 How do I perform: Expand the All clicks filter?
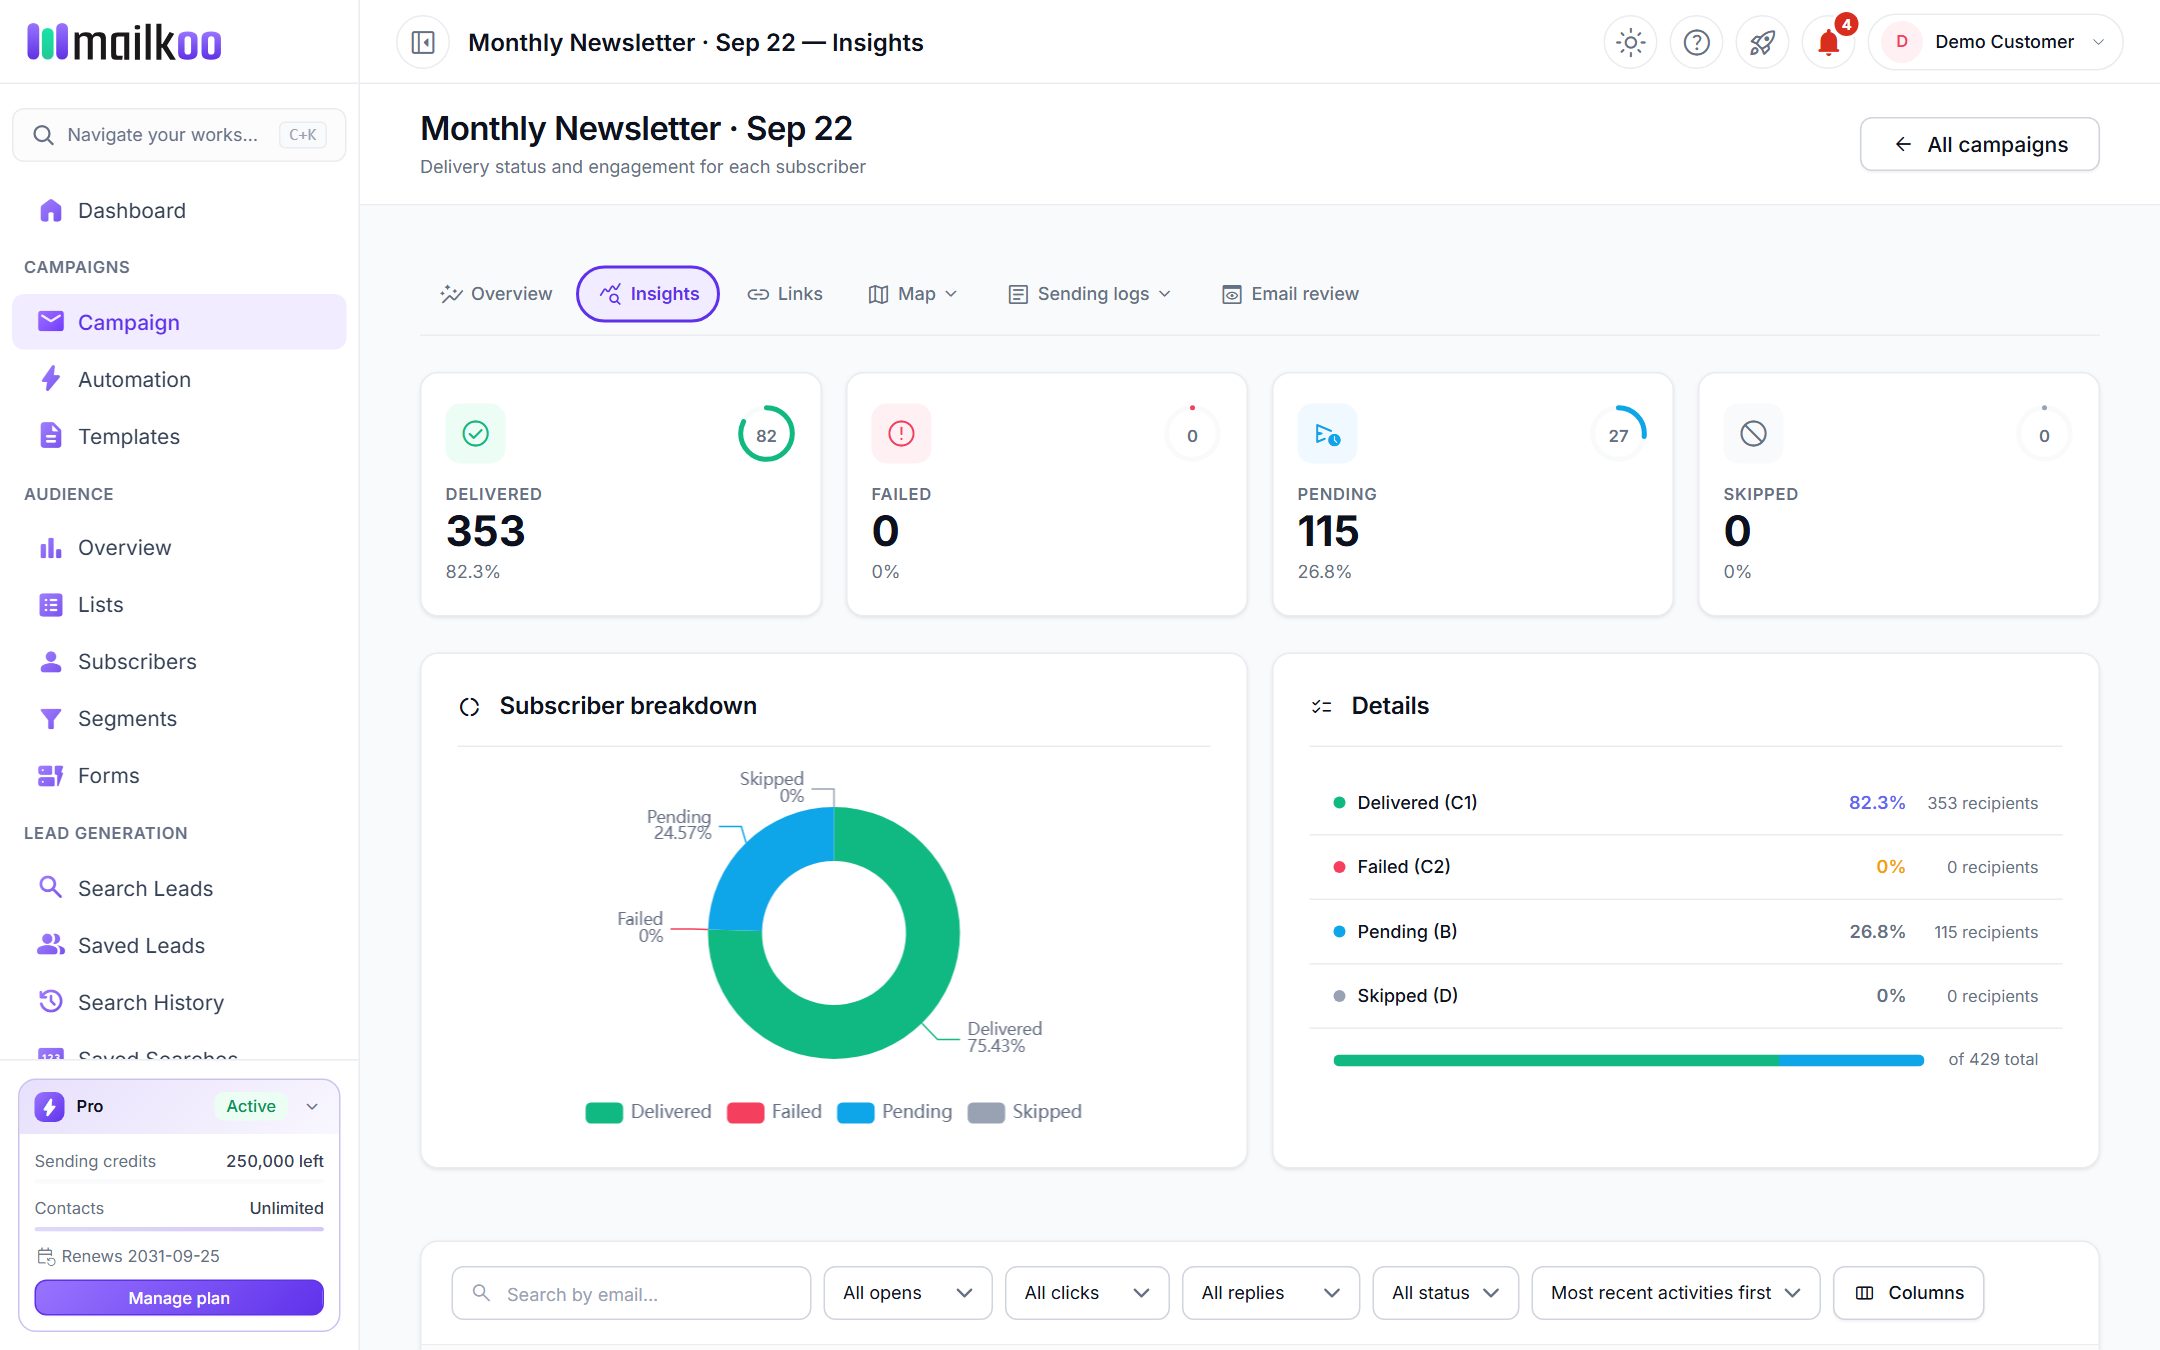1087,1293
